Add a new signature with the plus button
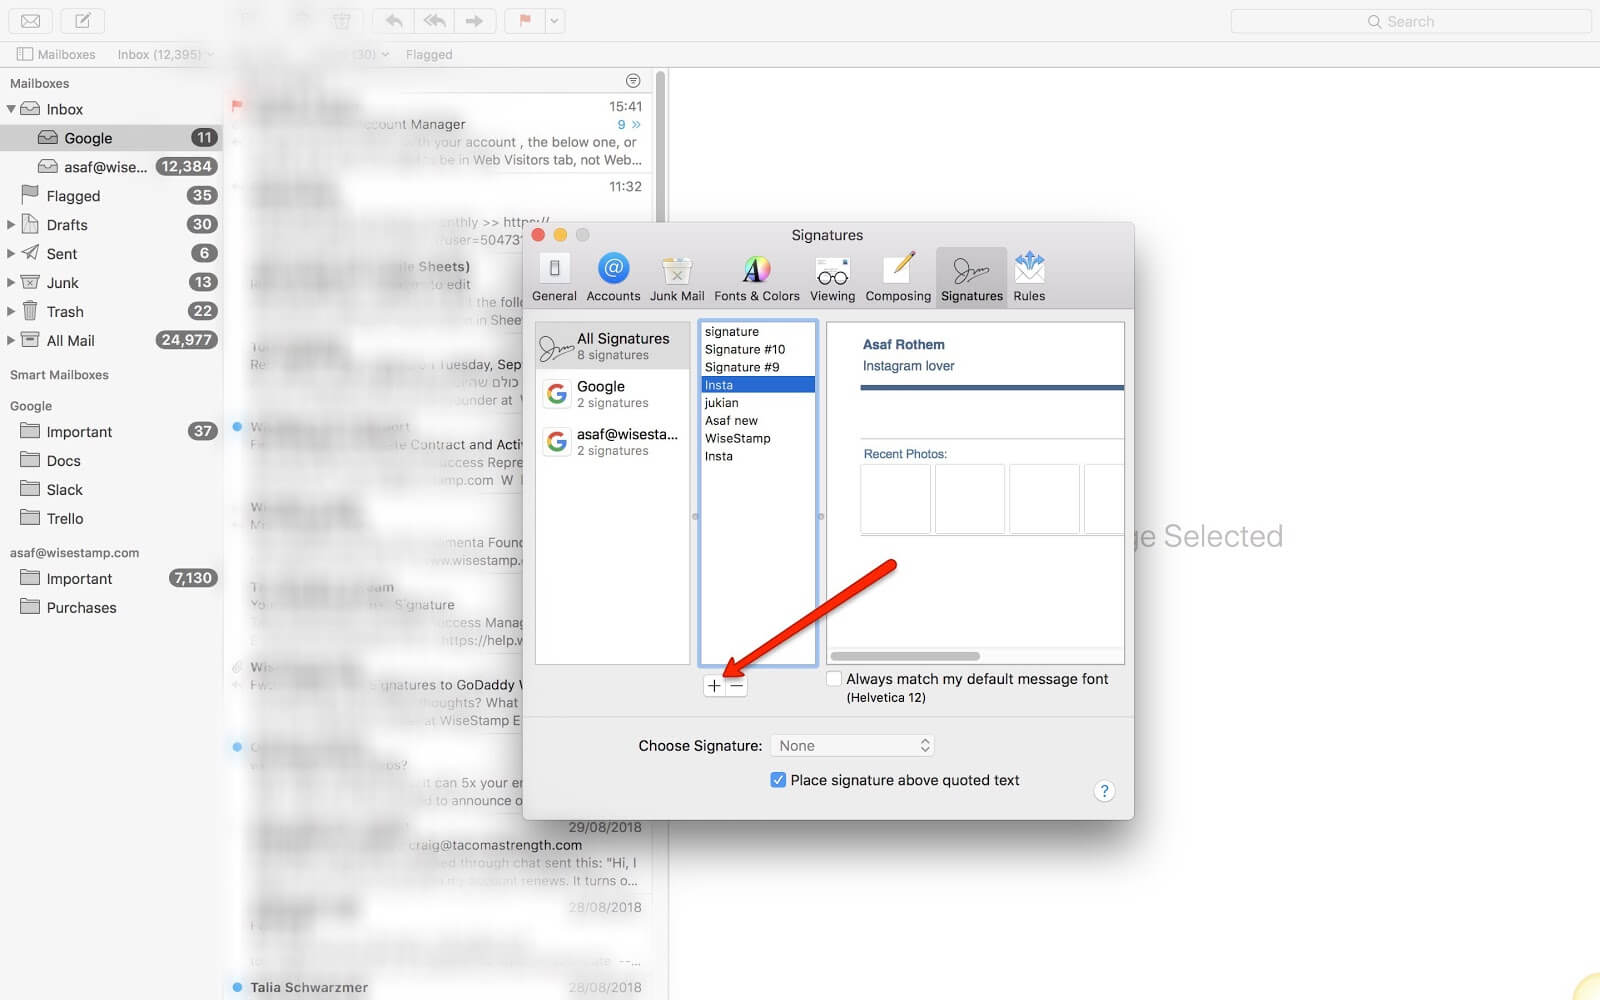The width and height of the screenshot is (1600, 1000). [x=714, y=686]
